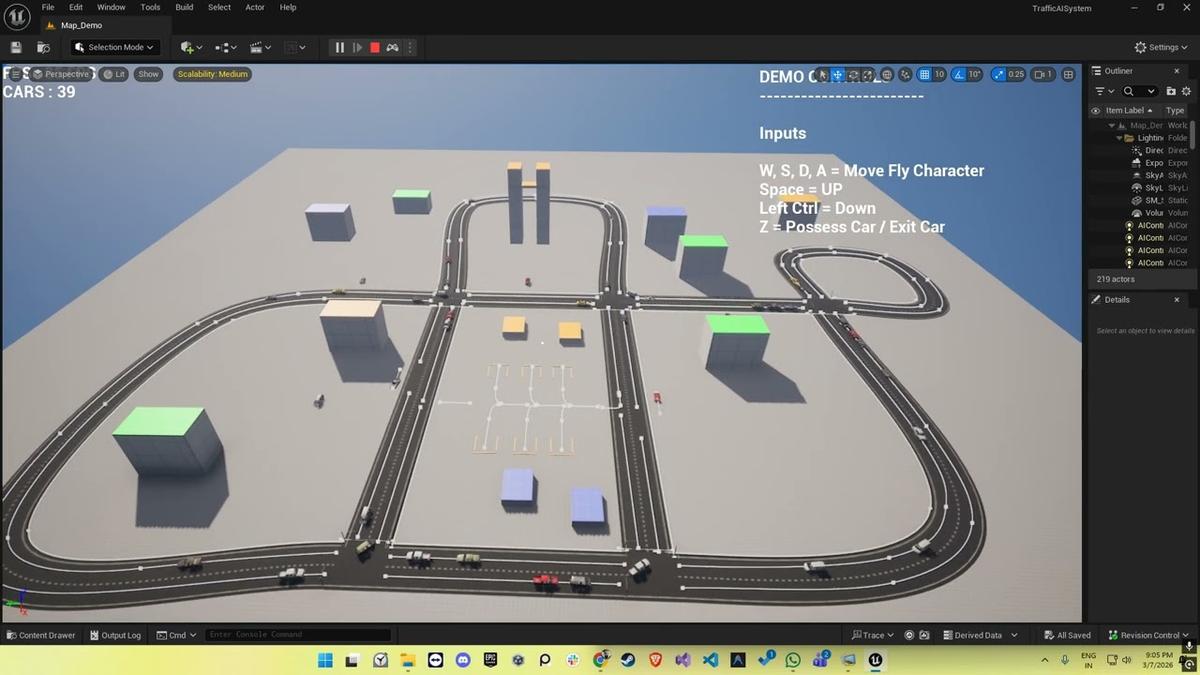The image size is (1200, 675).
Task: Sort by Item Label column header
Action: [x=1129, y=110]
